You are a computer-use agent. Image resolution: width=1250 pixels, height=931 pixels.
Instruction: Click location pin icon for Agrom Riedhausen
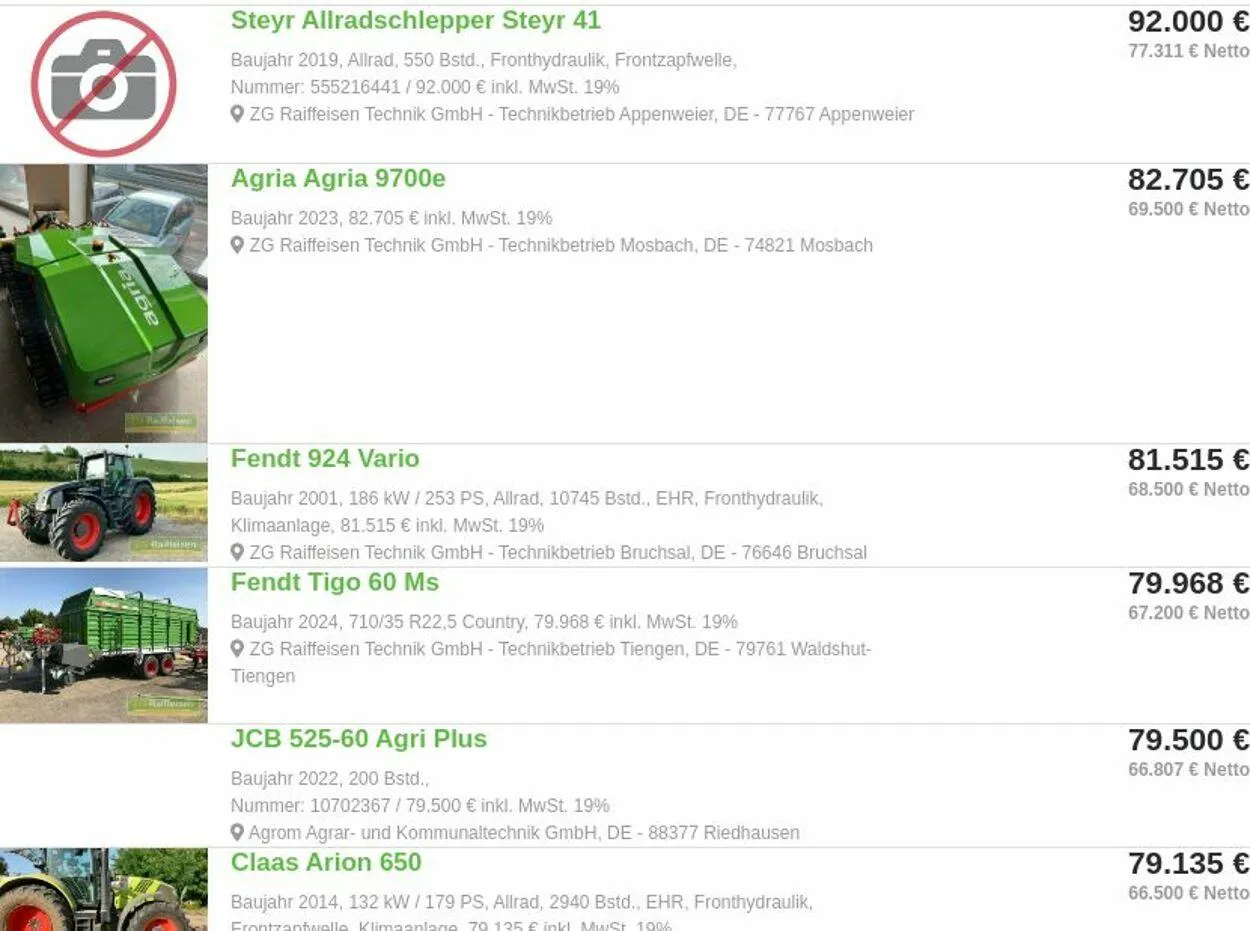click(237, 832)
